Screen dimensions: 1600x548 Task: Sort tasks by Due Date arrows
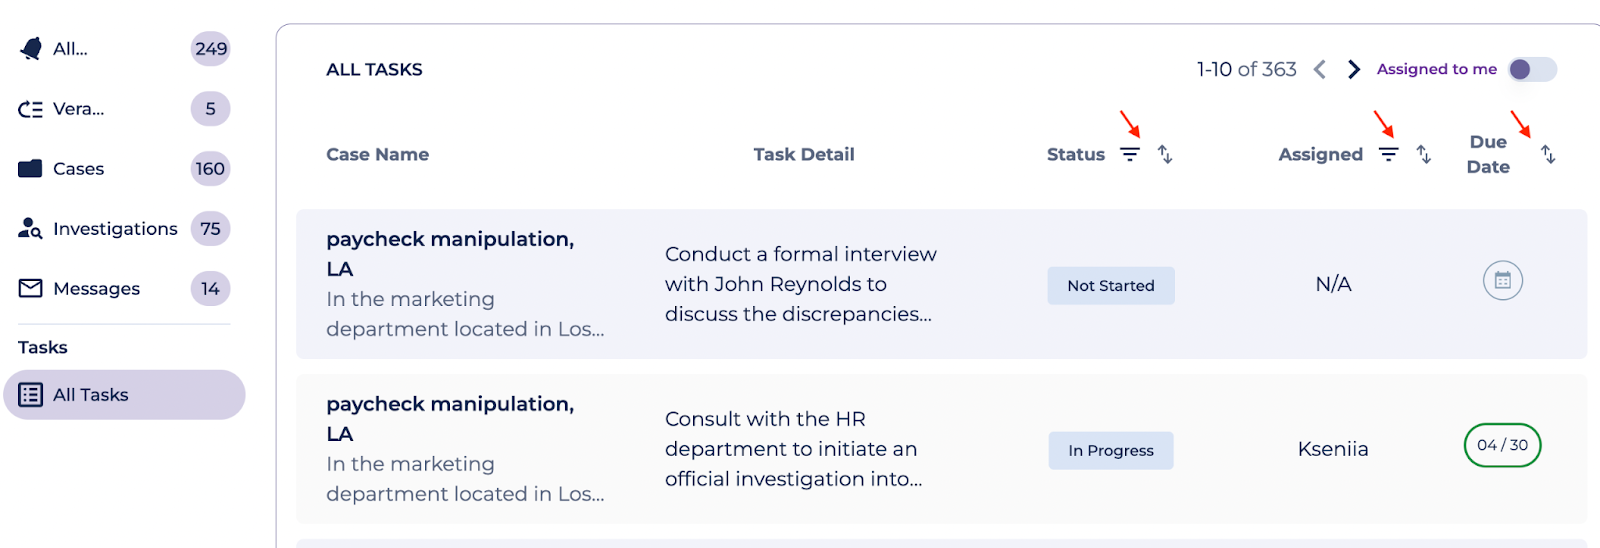(x=1548, y=154)
